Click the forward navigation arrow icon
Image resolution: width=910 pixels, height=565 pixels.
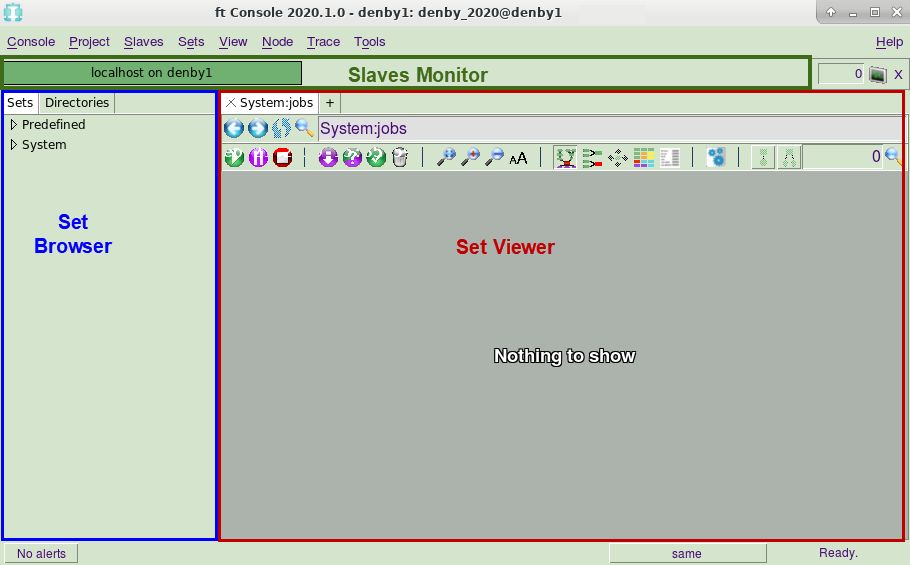pyautogui.click(x=257, y=129)
